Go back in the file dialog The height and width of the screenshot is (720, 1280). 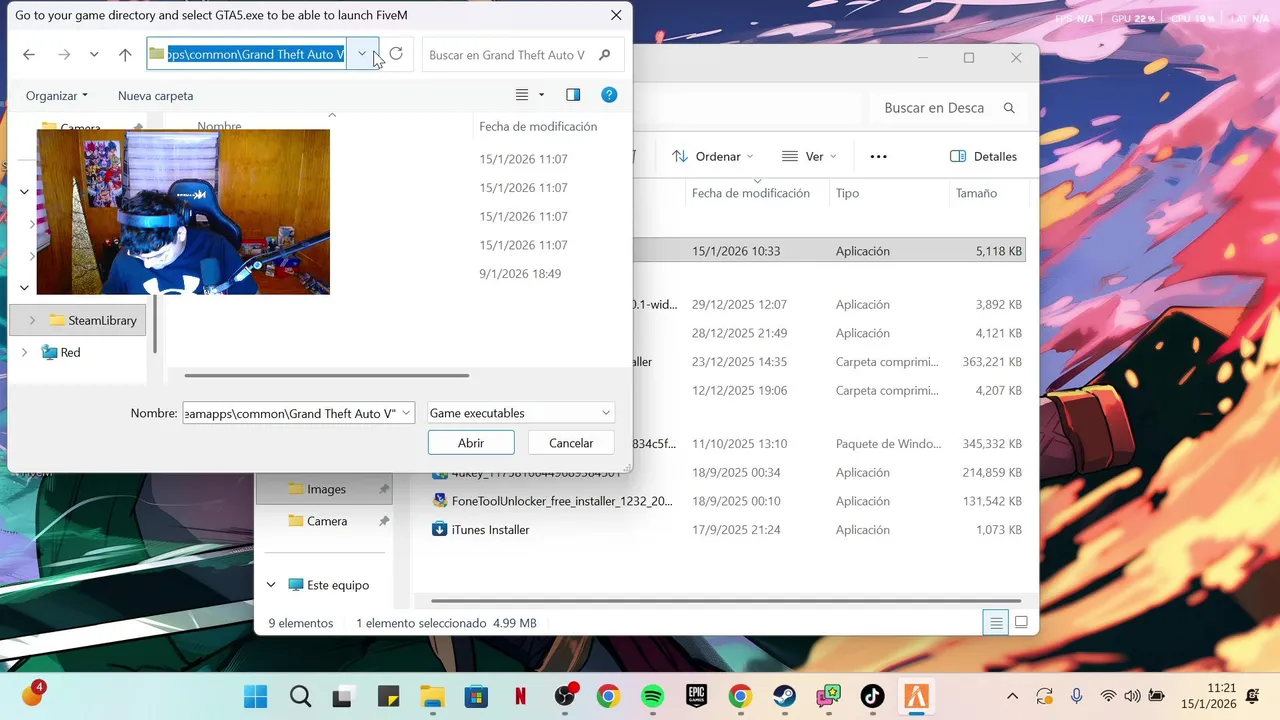point(29,55)
